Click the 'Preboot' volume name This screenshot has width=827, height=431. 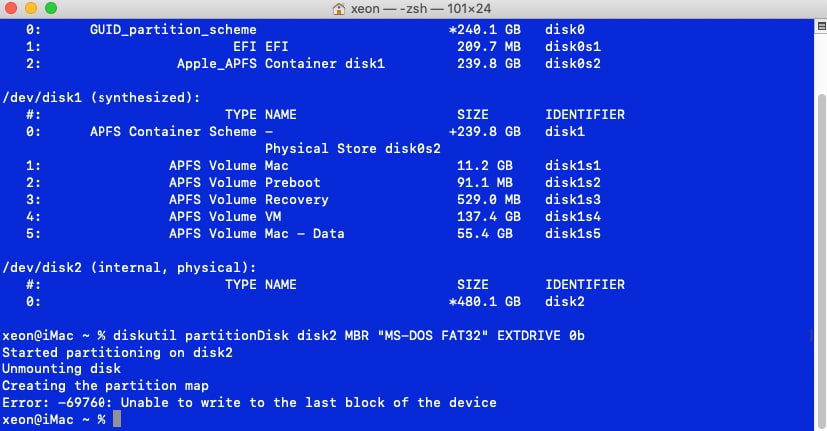pos(293,183)
